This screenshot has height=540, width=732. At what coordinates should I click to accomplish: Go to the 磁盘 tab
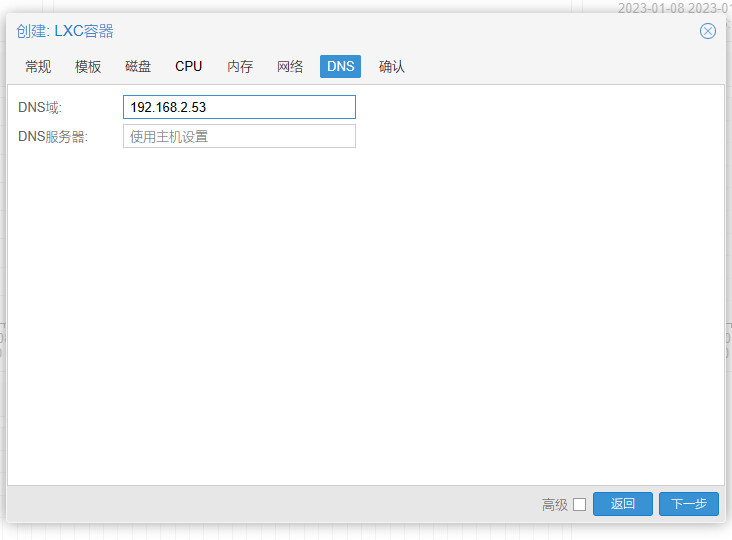pyautogui.click(x=138, y=66)
